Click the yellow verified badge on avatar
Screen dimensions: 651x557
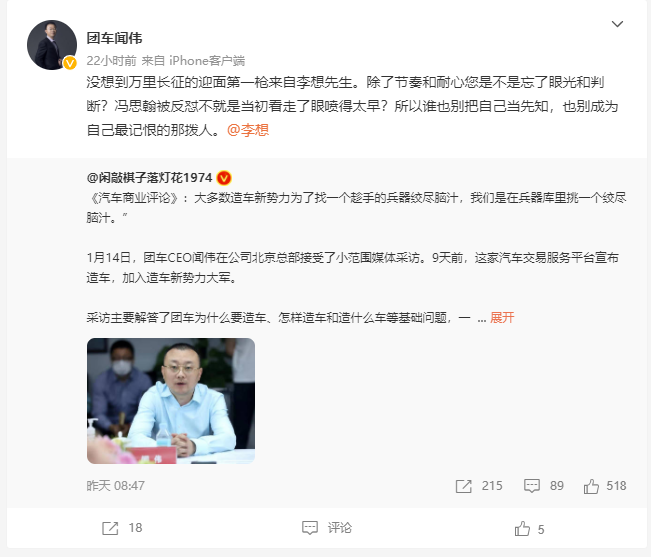pos(70,63)
